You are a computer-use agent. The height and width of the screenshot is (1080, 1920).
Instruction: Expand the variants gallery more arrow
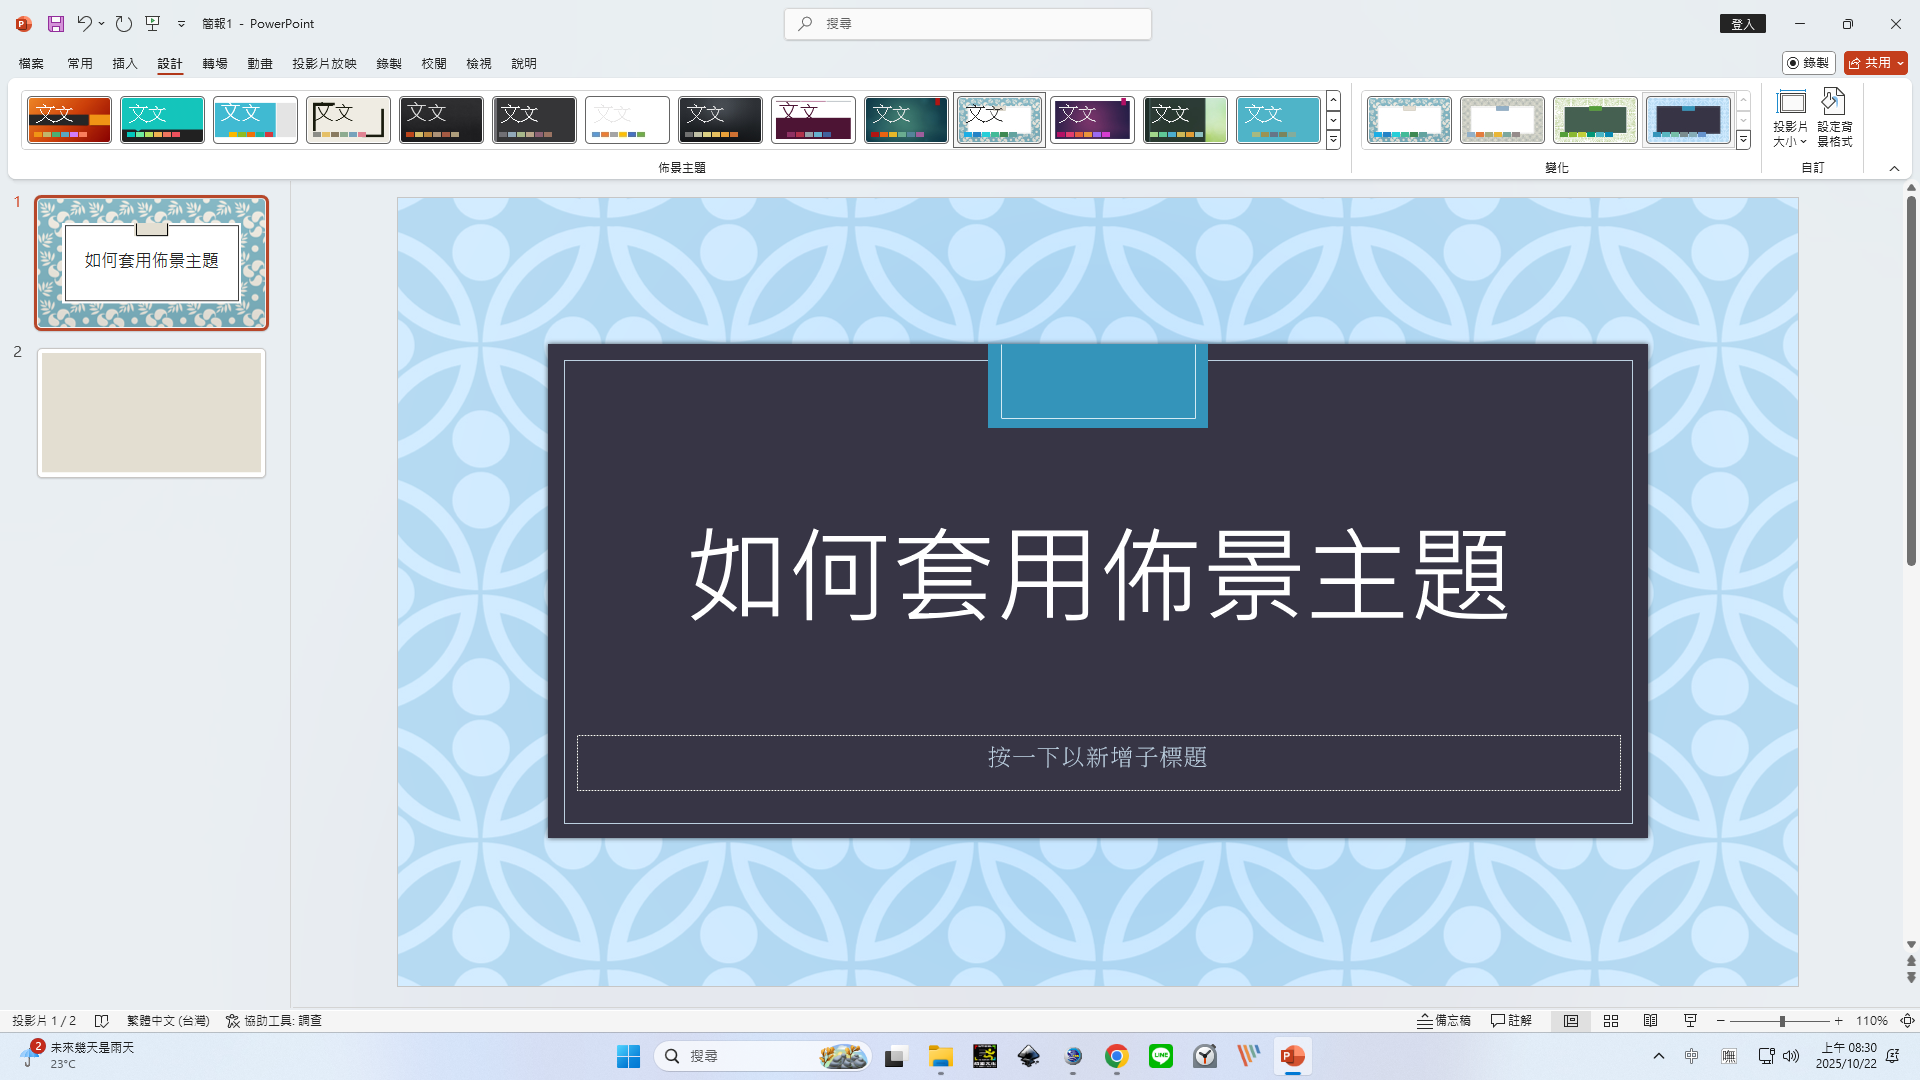point(1743,141)
